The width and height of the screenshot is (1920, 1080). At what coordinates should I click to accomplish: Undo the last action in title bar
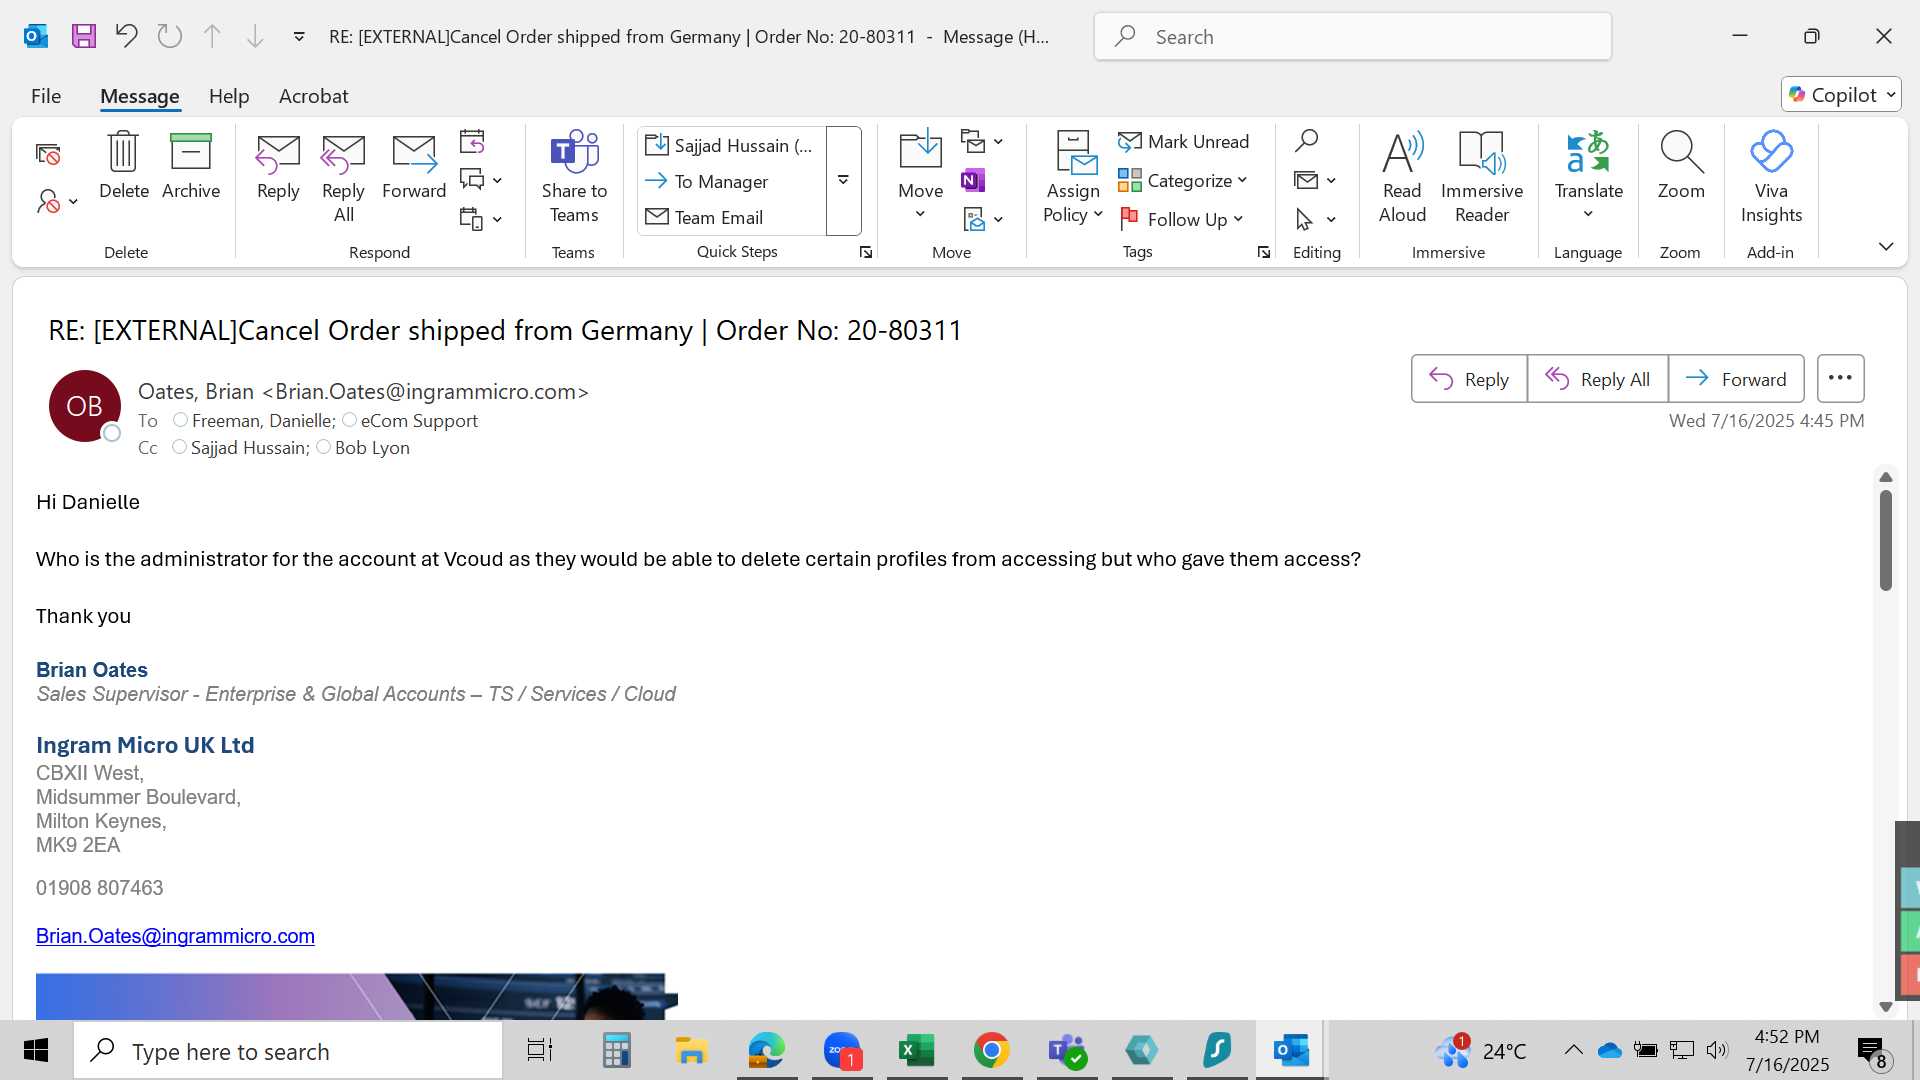(126, 37)
